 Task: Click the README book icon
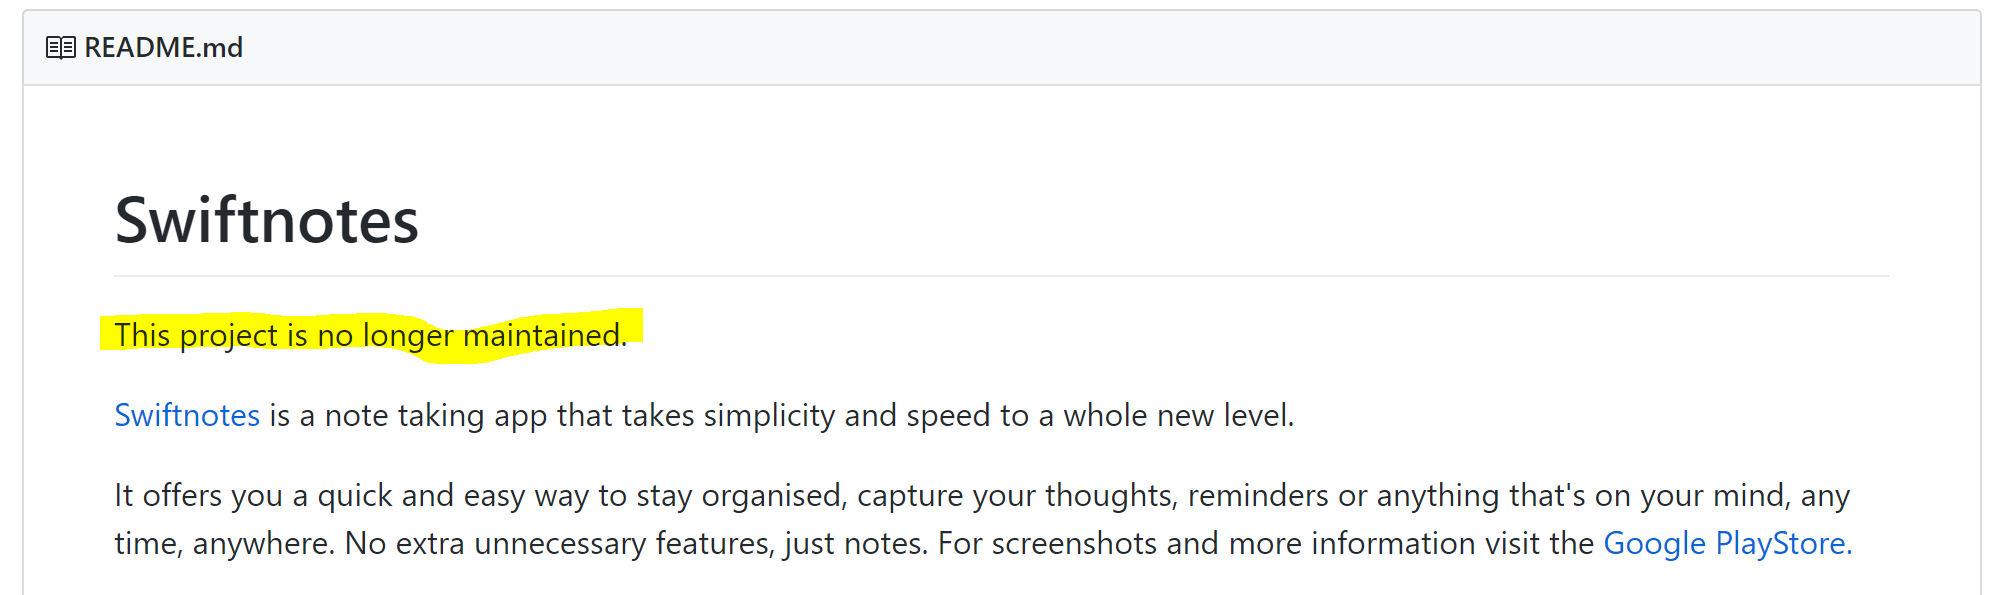tap(60, 48)
